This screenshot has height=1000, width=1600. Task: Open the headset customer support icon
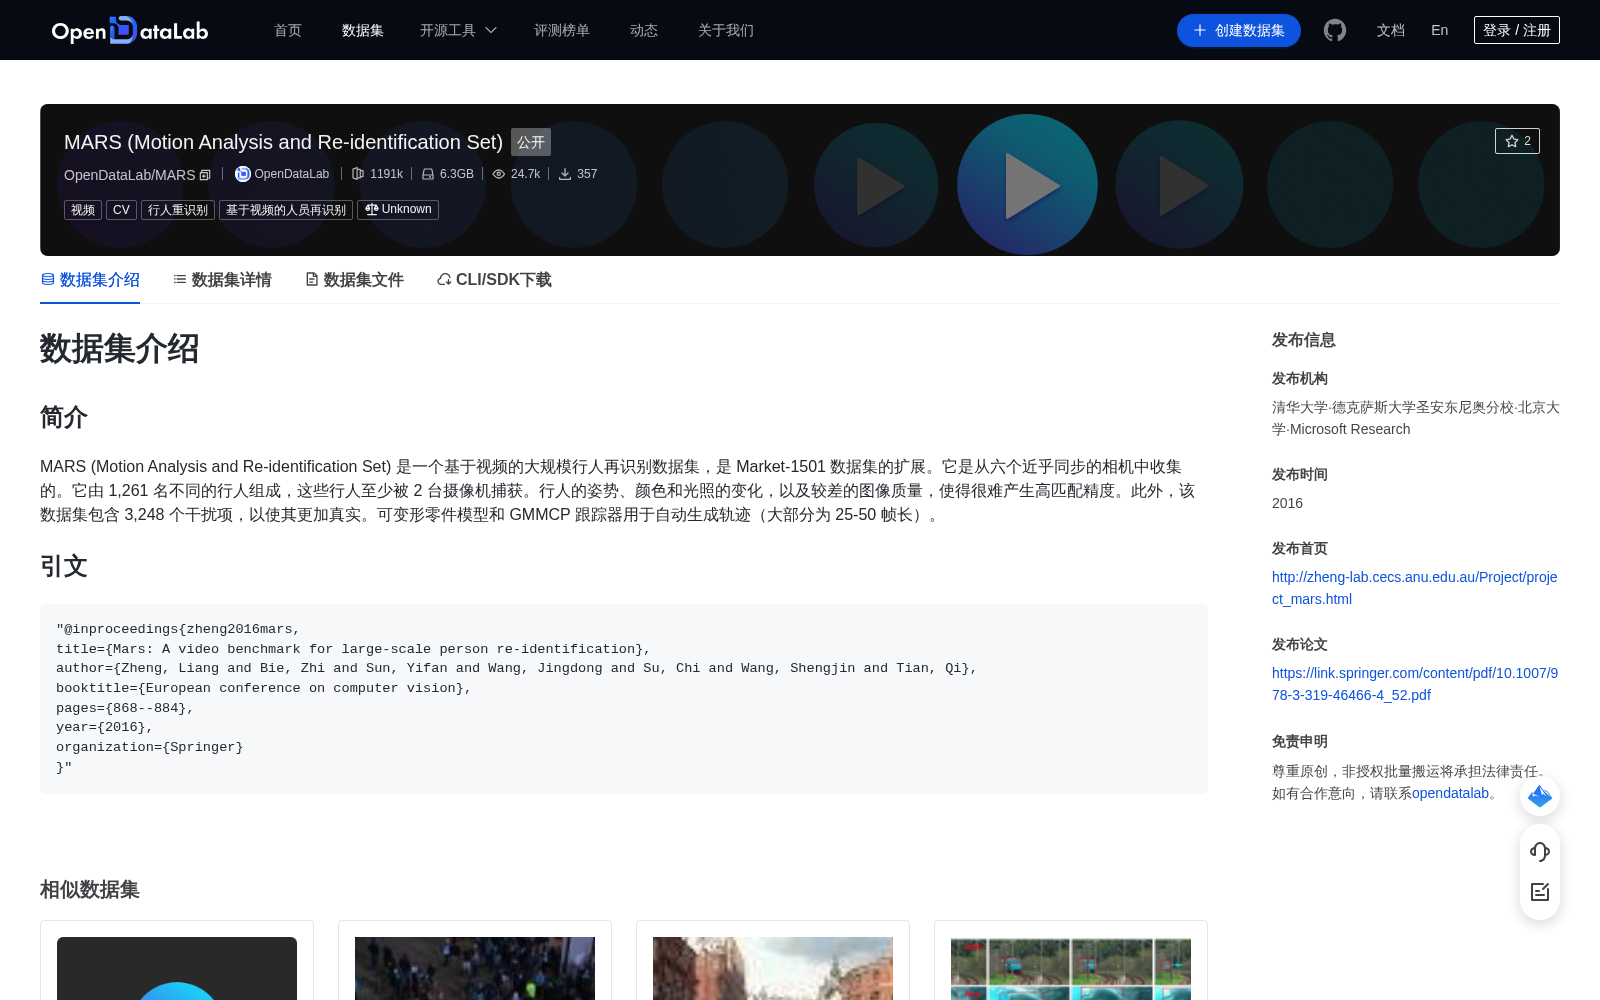(1540, 851)
